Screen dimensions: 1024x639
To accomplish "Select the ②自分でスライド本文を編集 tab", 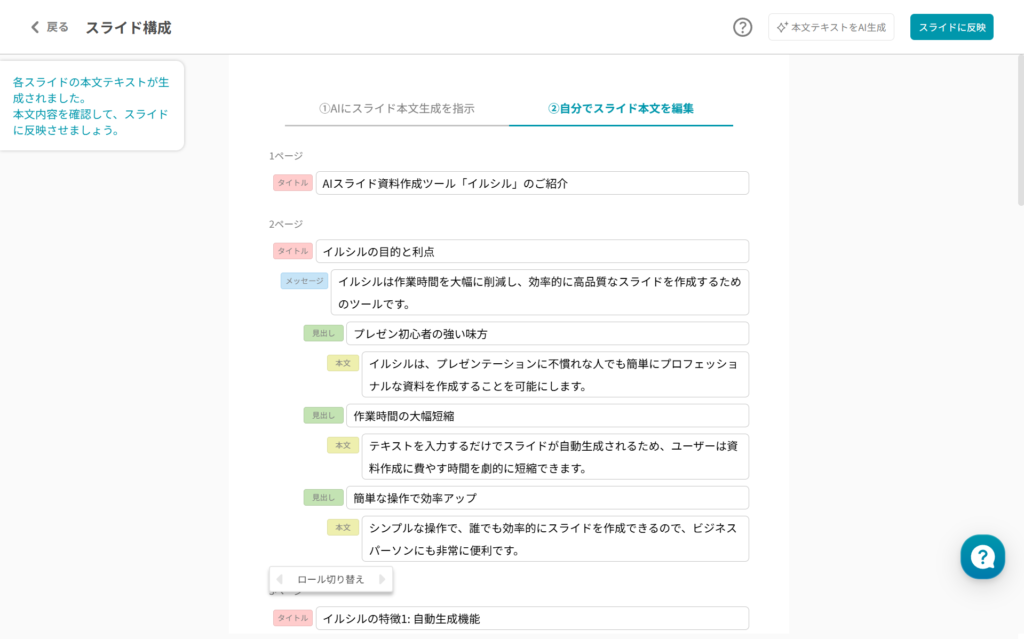I will [x=620, y=108].
